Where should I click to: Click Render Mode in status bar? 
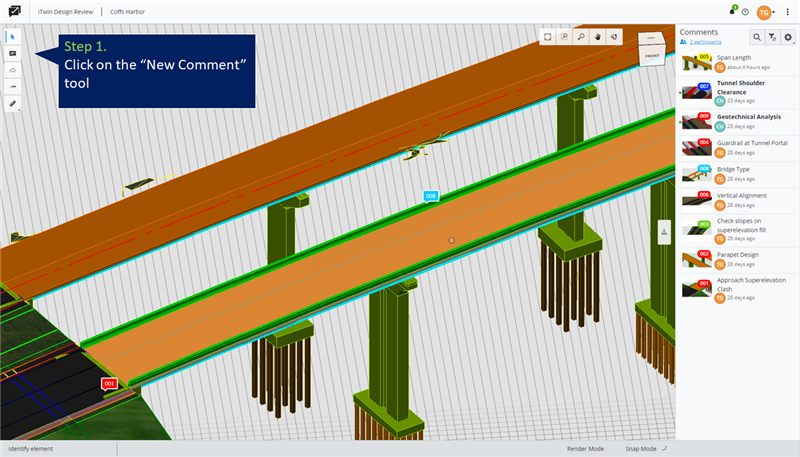coord(585,449)
